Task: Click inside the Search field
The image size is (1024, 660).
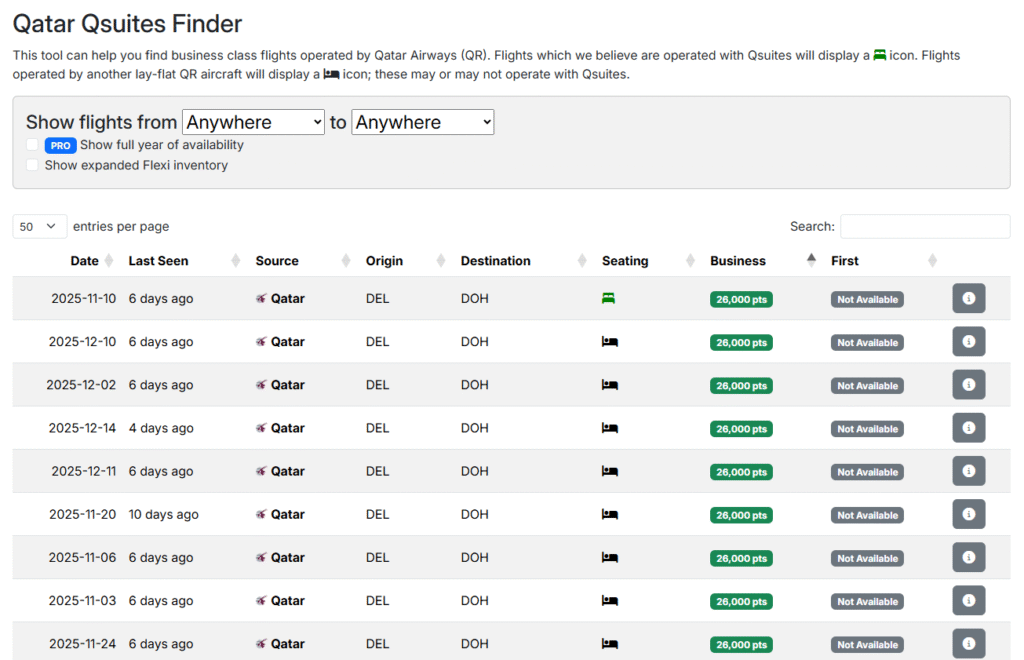Action: pos(924,226)
